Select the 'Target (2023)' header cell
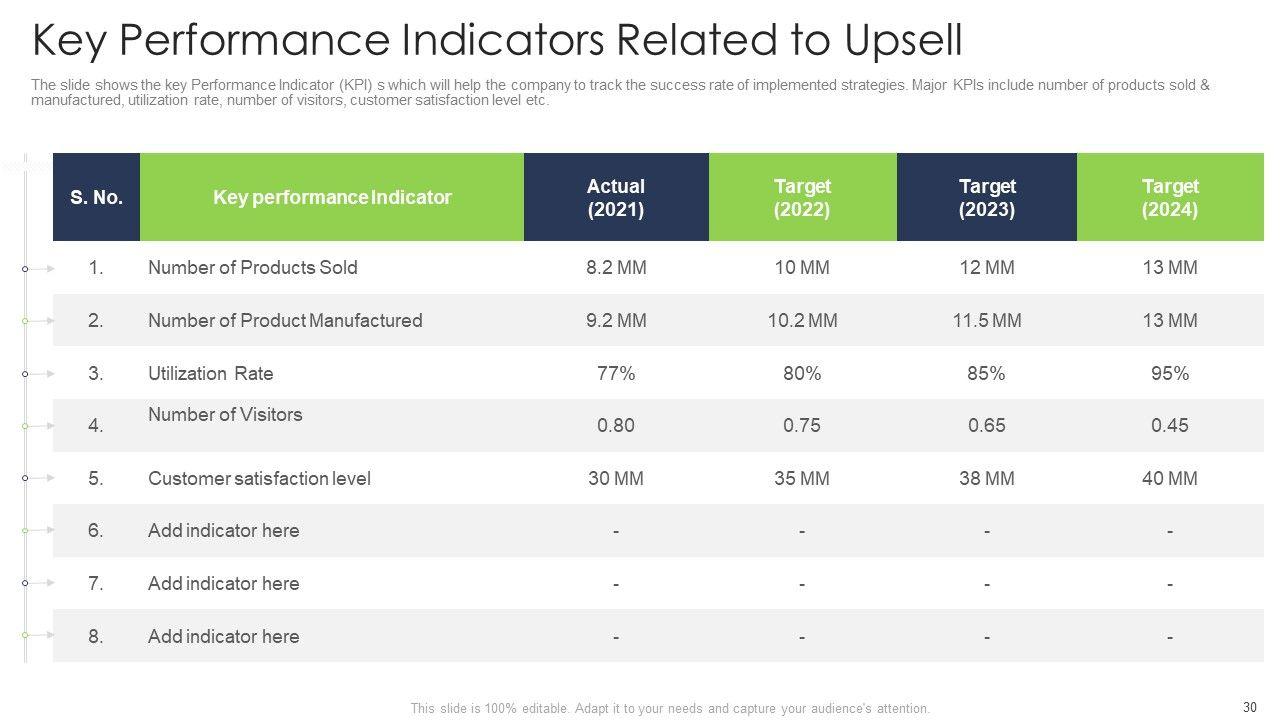The width and height of the screenshot is (1280, 720). [987, 198]
